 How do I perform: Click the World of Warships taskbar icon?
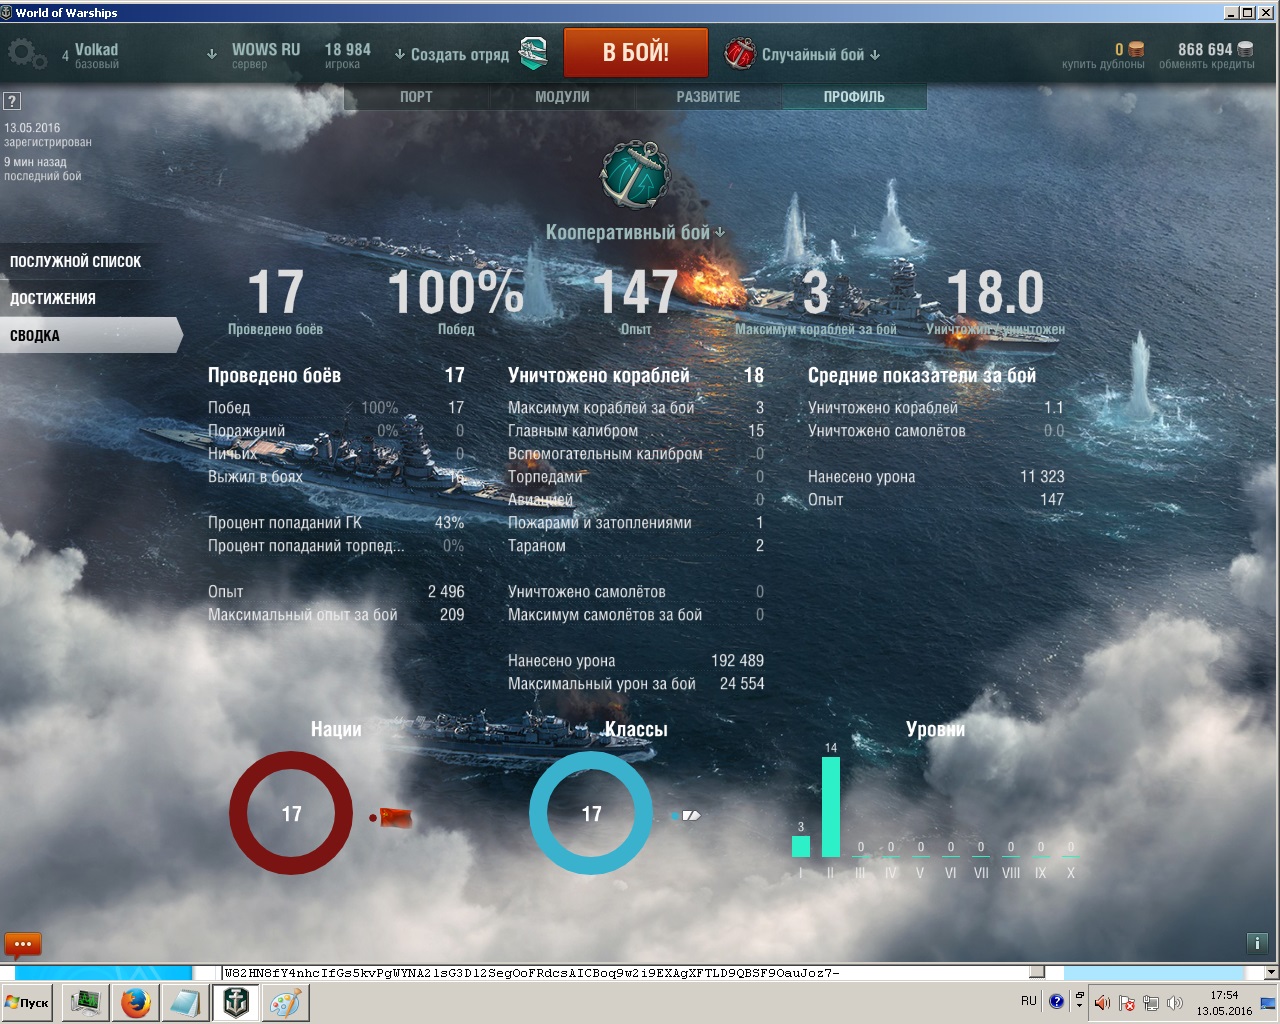pos(236,1002)
